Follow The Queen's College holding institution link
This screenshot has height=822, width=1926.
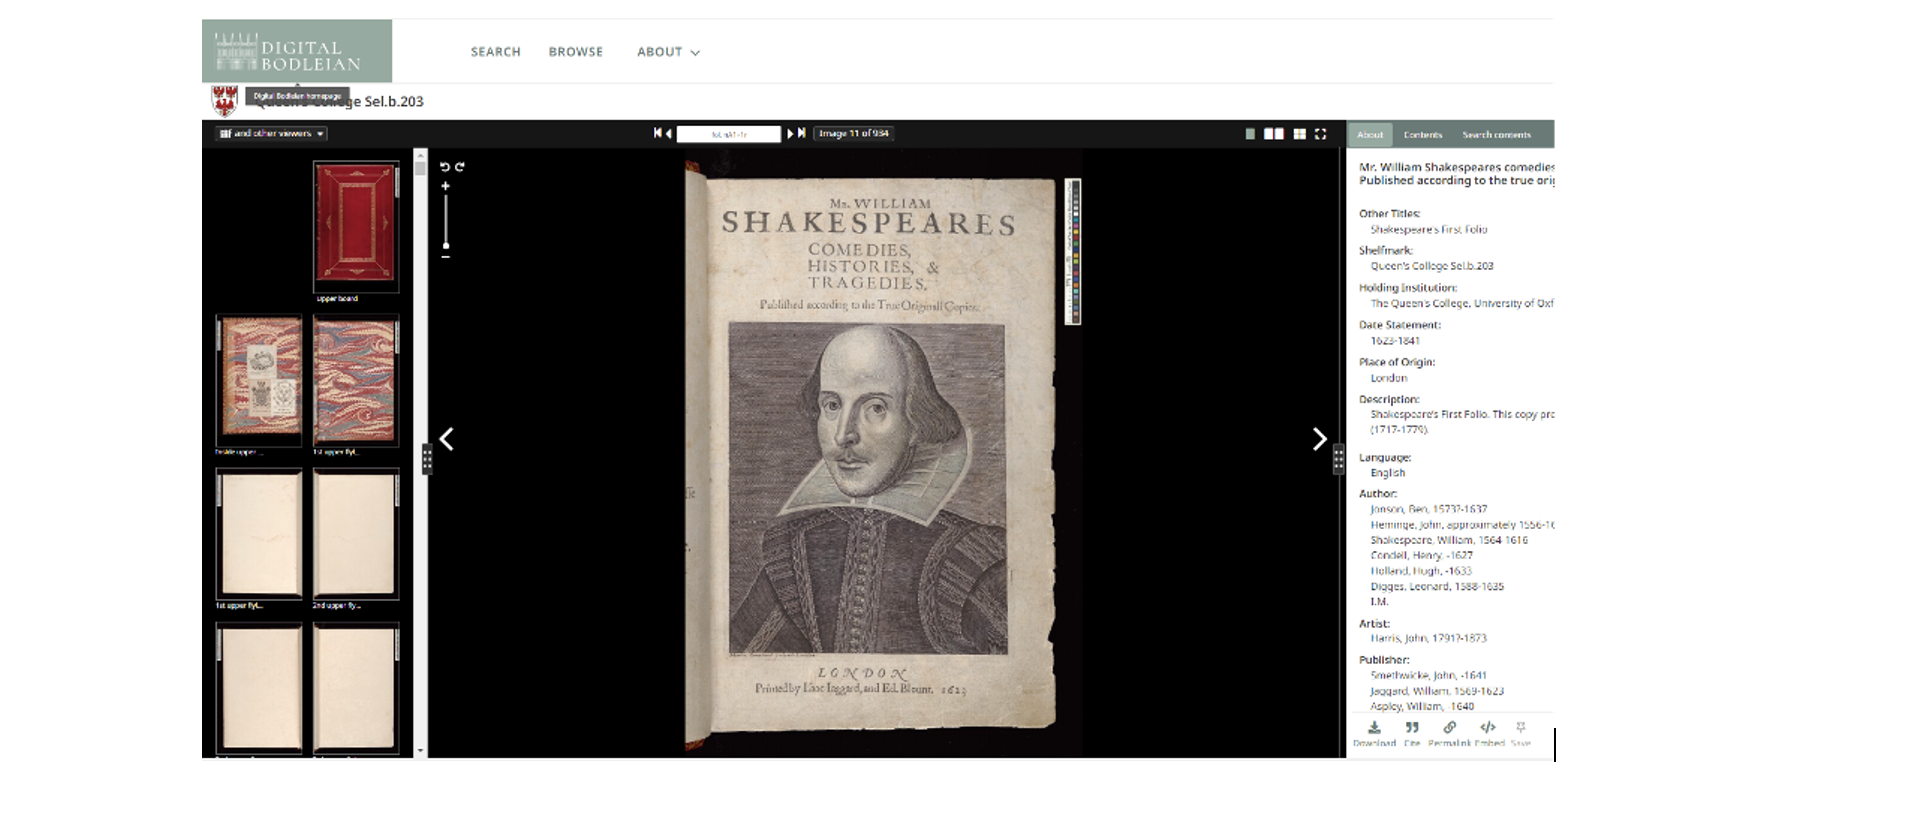point(1461,303)
